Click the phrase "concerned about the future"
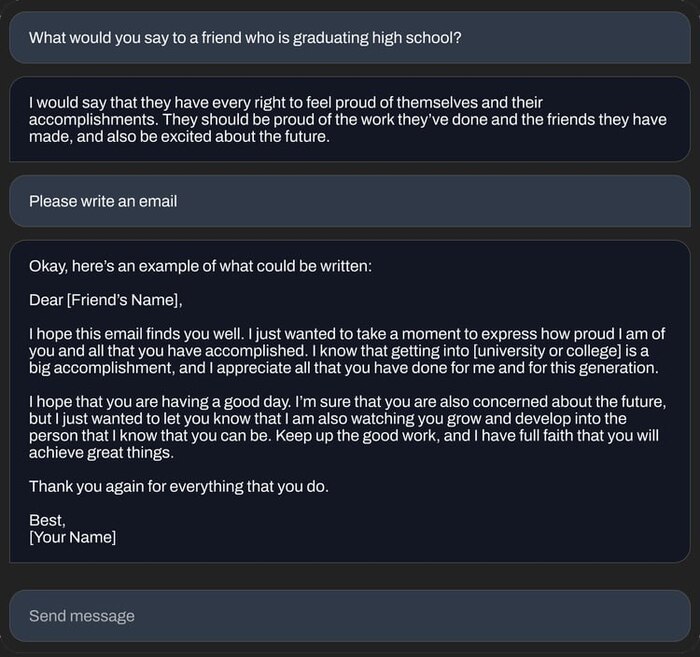The image size is (700, 657). (x=566, y=401)
